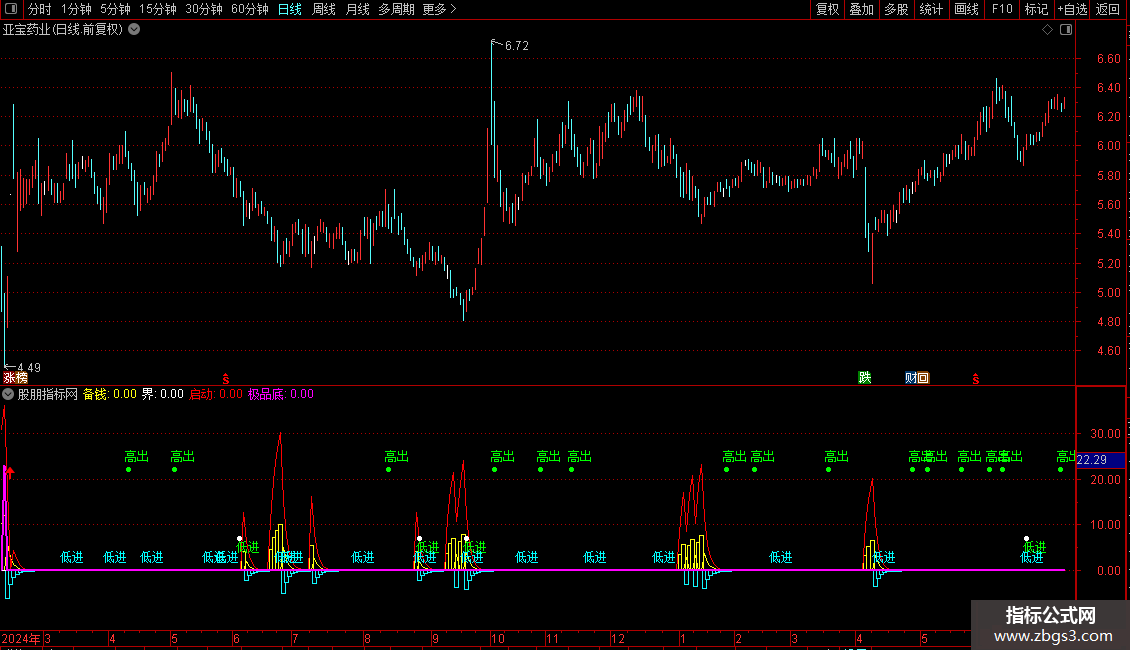Click the red S marker near April 2025
The height and width of the screenshot is (650, 1130).
pos(976,379)
